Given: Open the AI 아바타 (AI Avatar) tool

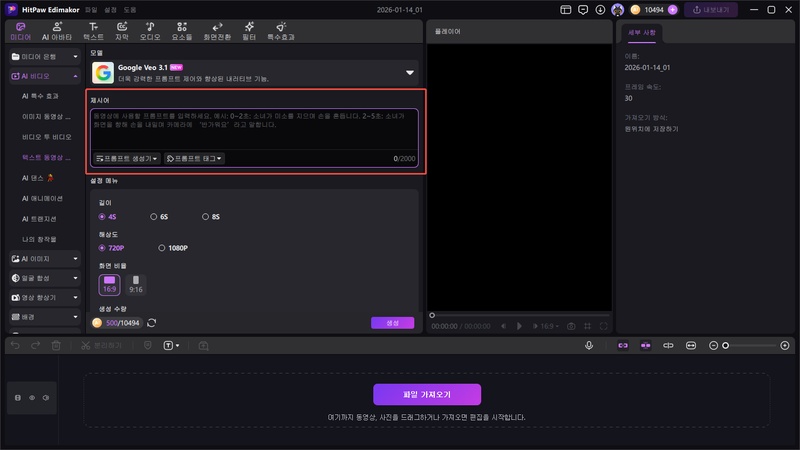Looking at the screenshot, I should (57, 31).
